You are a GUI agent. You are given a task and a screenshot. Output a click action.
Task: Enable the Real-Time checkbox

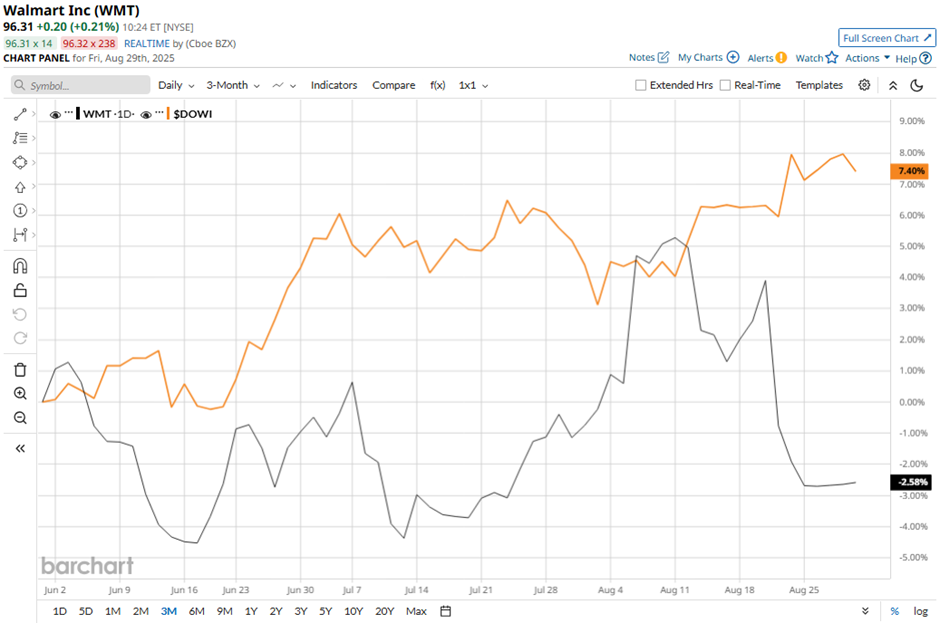(725, 85)
